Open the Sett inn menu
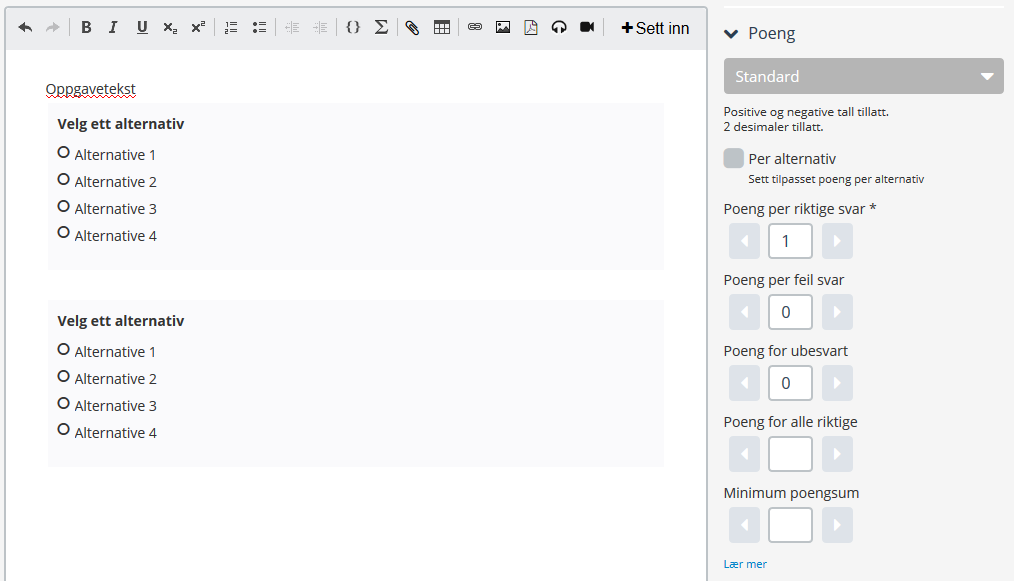The image size is (1014, 581). (655, 28)
